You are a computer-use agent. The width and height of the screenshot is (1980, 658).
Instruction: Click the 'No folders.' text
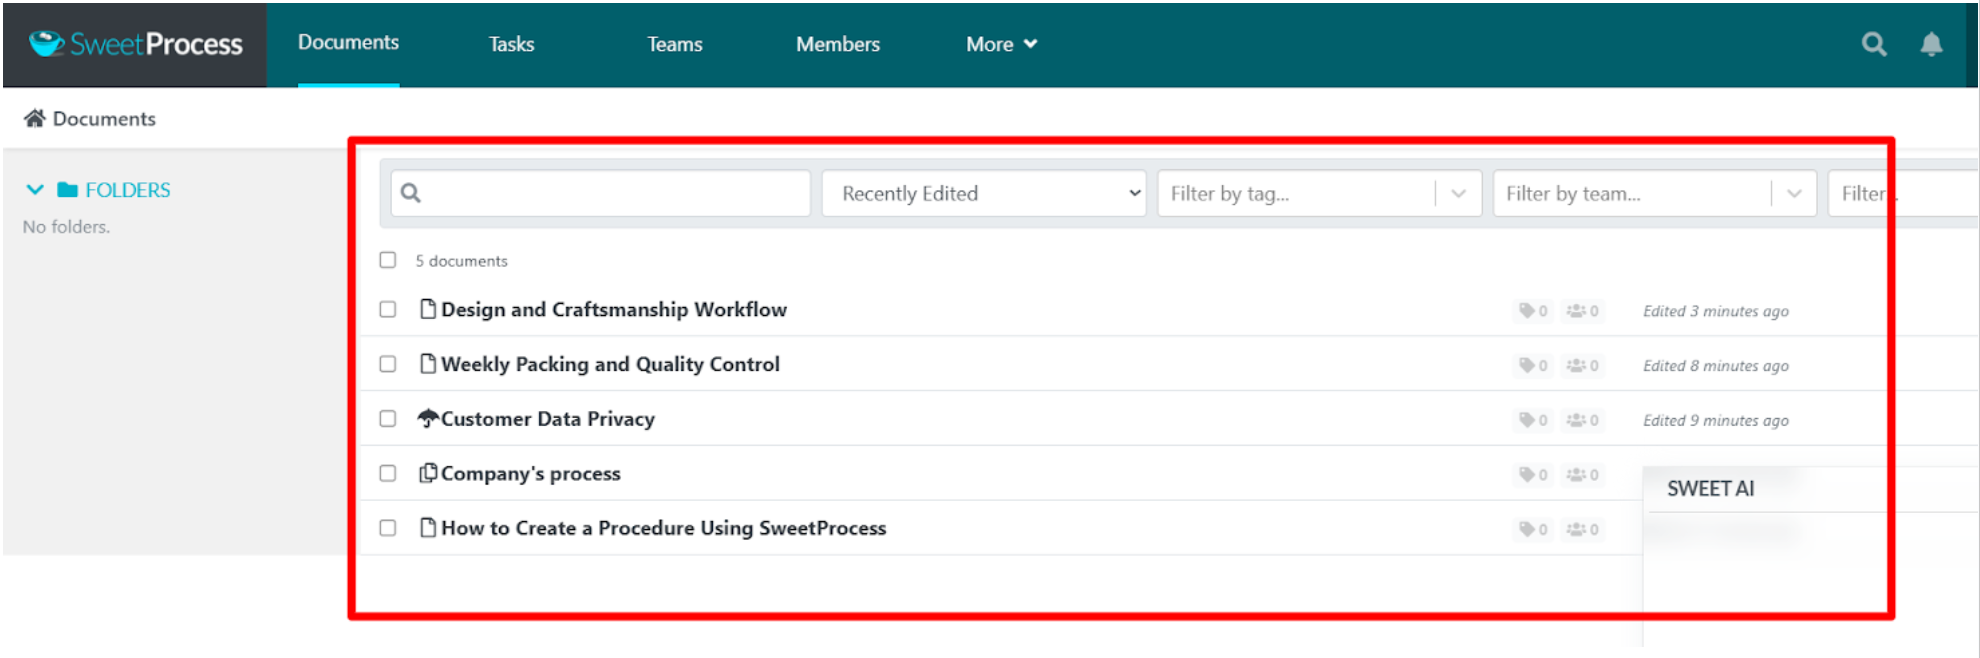[66, 227]
